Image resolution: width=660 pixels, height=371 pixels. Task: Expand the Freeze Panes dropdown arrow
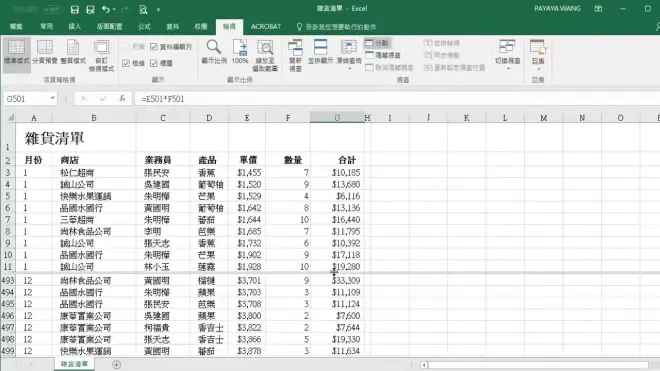(349, 69)
